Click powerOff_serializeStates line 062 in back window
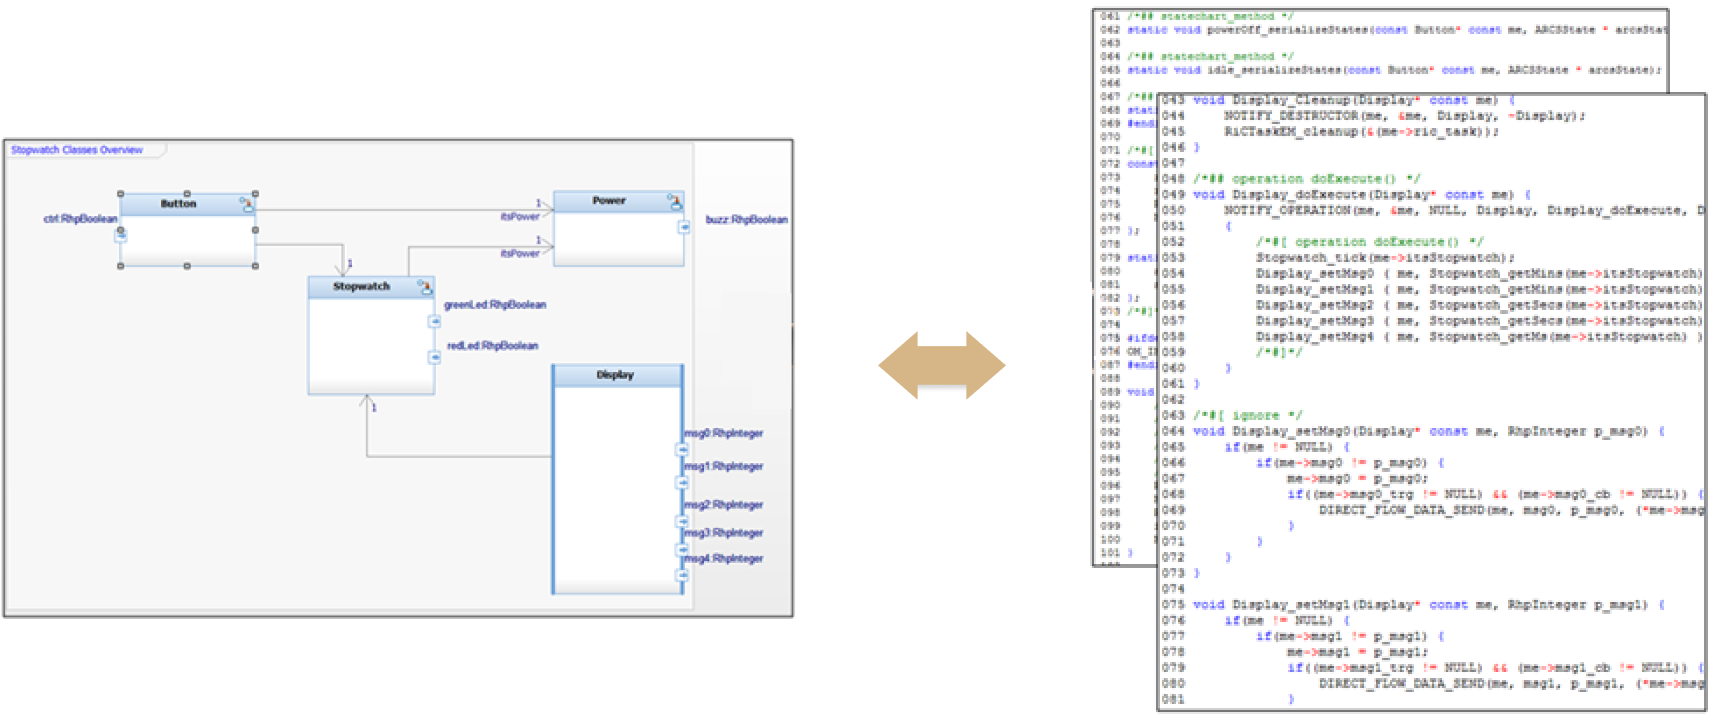 (1397, 30)
